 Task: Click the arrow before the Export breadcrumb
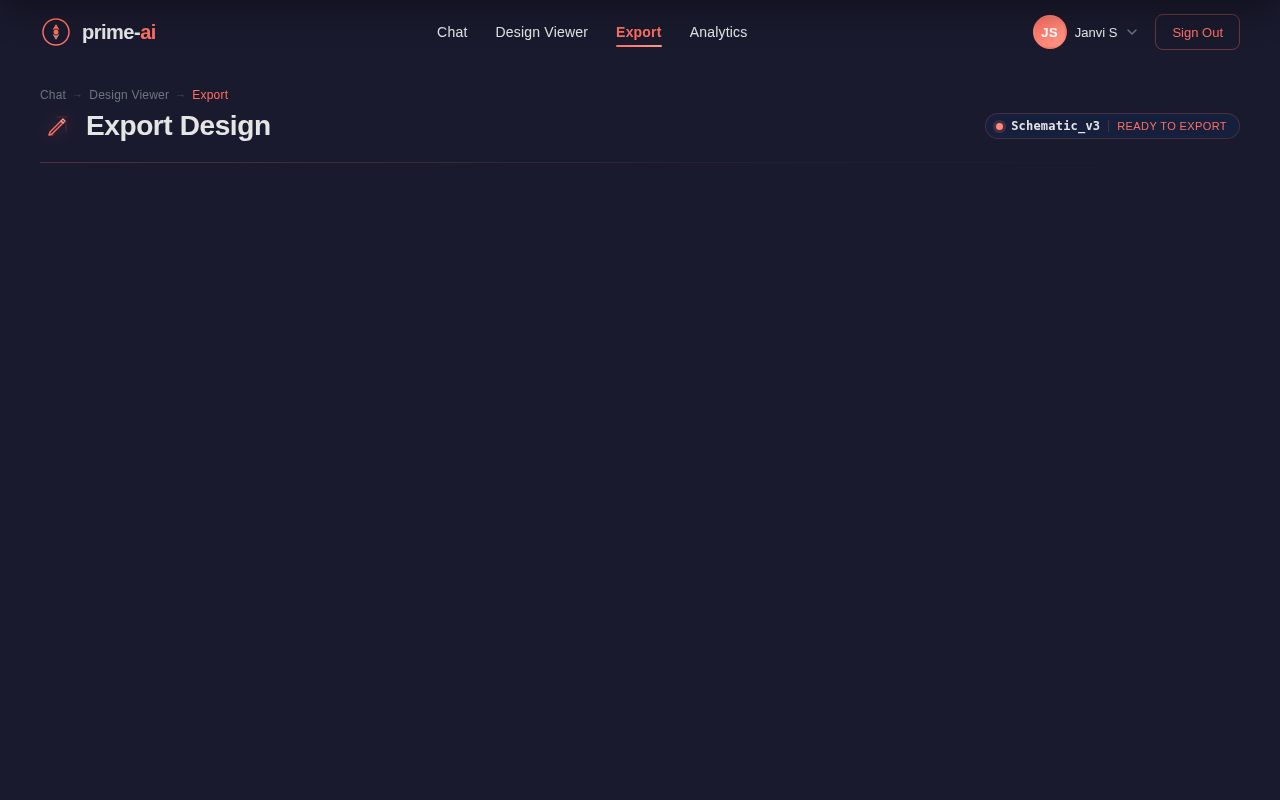[180, 95]
